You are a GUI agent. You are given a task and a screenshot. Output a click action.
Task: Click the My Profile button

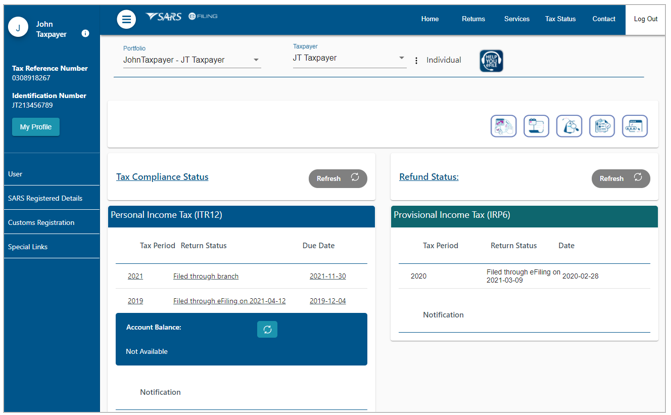pos(36,127)
